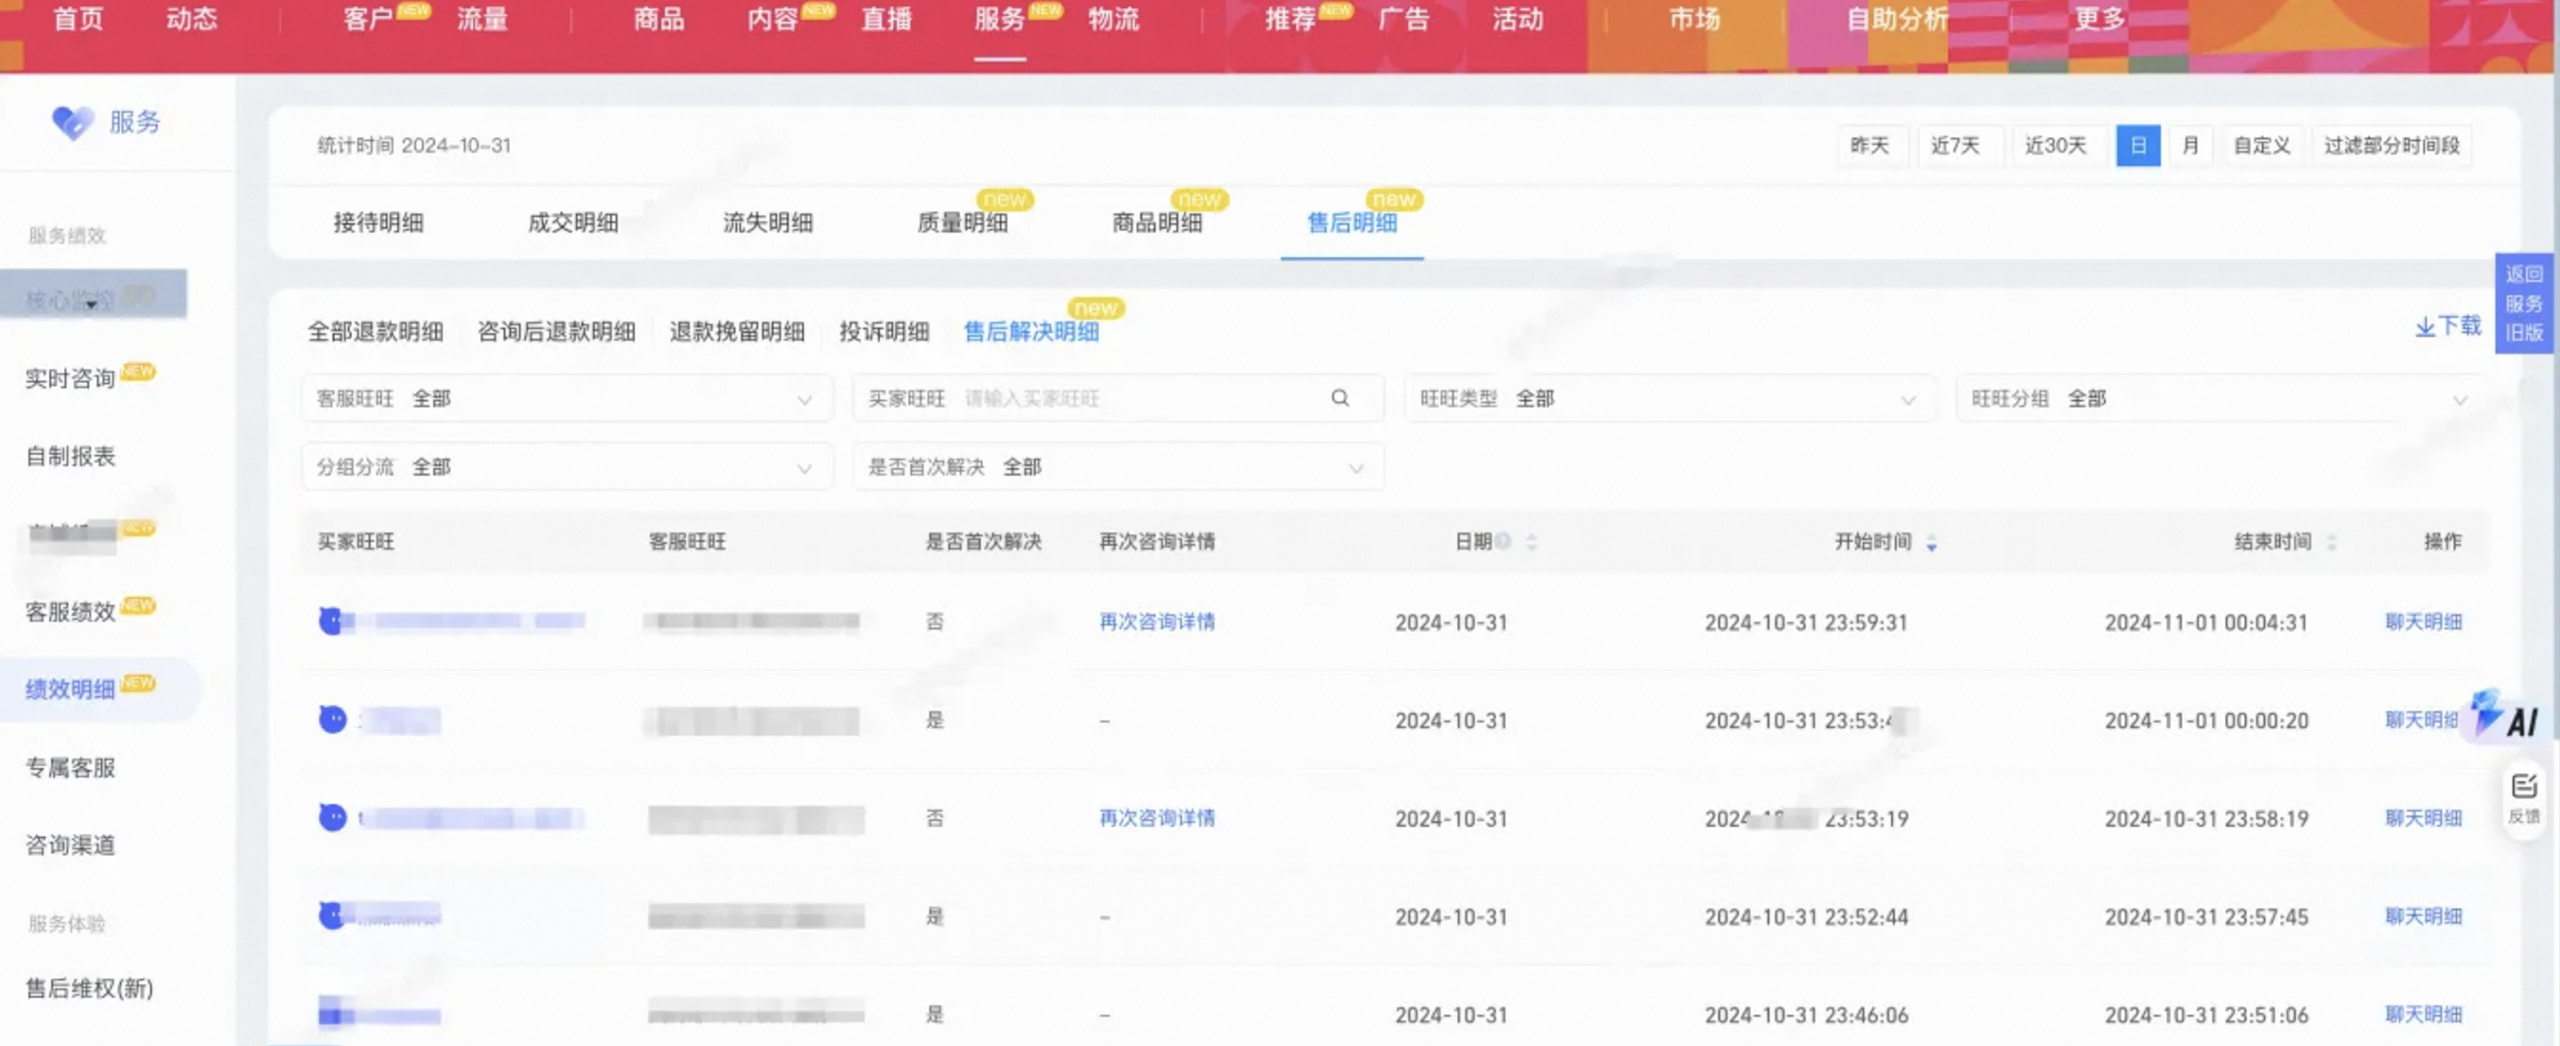Click the 下载 download link
Image resolution: width=2560 pixels, height=1046 pixels.
(2448, 326)
